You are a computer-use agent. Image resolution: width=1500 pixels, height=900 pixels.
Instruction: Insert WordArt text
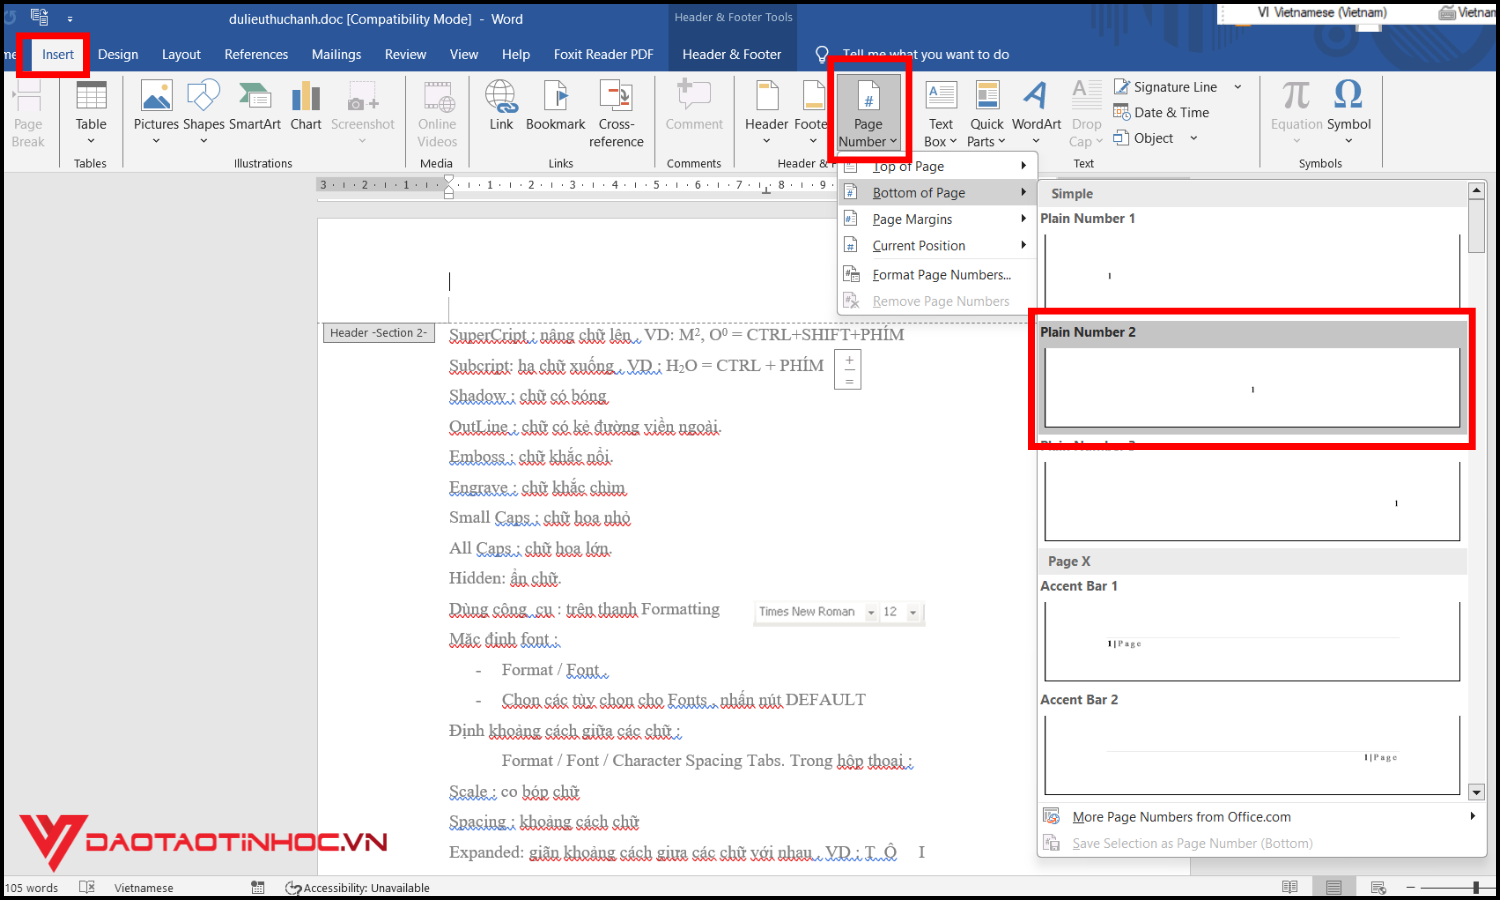pyautogui.click(x=1036, y=110)
